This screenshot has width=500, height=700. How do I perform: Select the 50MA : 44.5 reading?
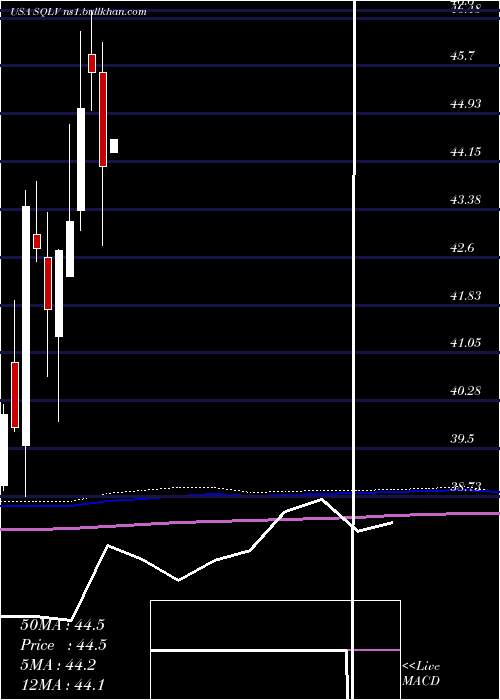62,625
